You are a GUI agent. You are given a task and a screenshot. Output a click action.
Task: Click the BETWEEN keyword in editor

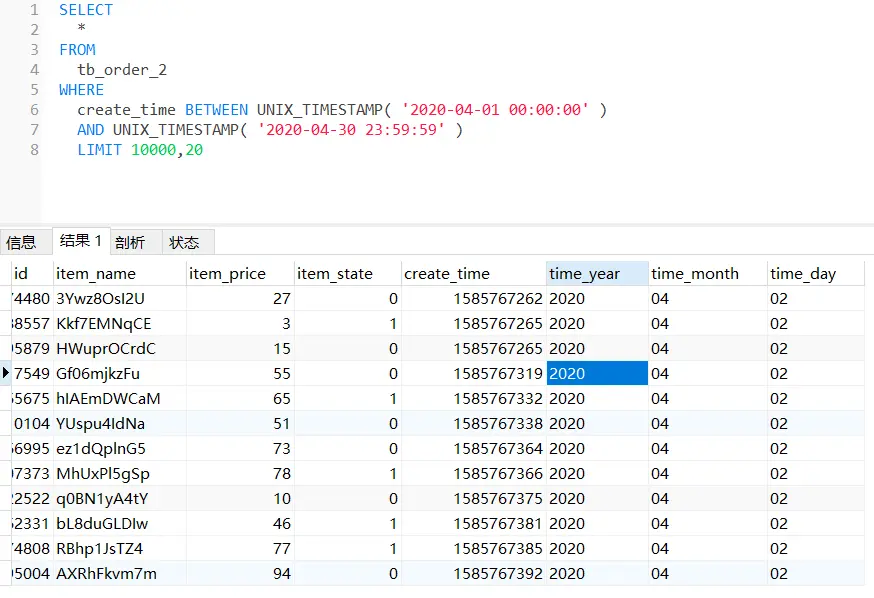[216, 110]
